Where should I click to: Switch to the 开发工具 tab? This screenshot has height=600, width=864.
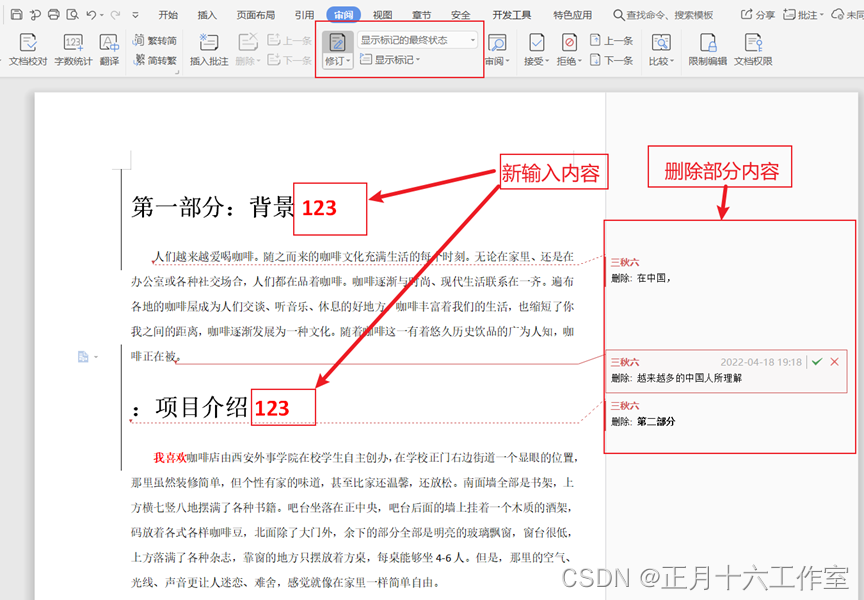tap(511, 15)
